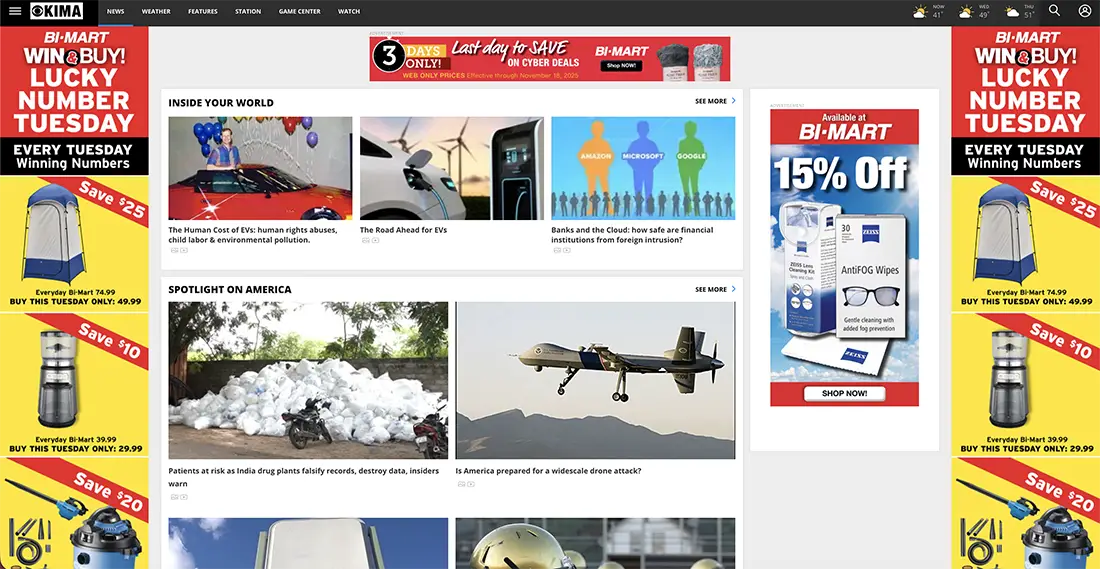Click right sidebar Save $20 shop vac offer
The height and width of the screenshot is (569, 1100).
tap(1025, 514)
